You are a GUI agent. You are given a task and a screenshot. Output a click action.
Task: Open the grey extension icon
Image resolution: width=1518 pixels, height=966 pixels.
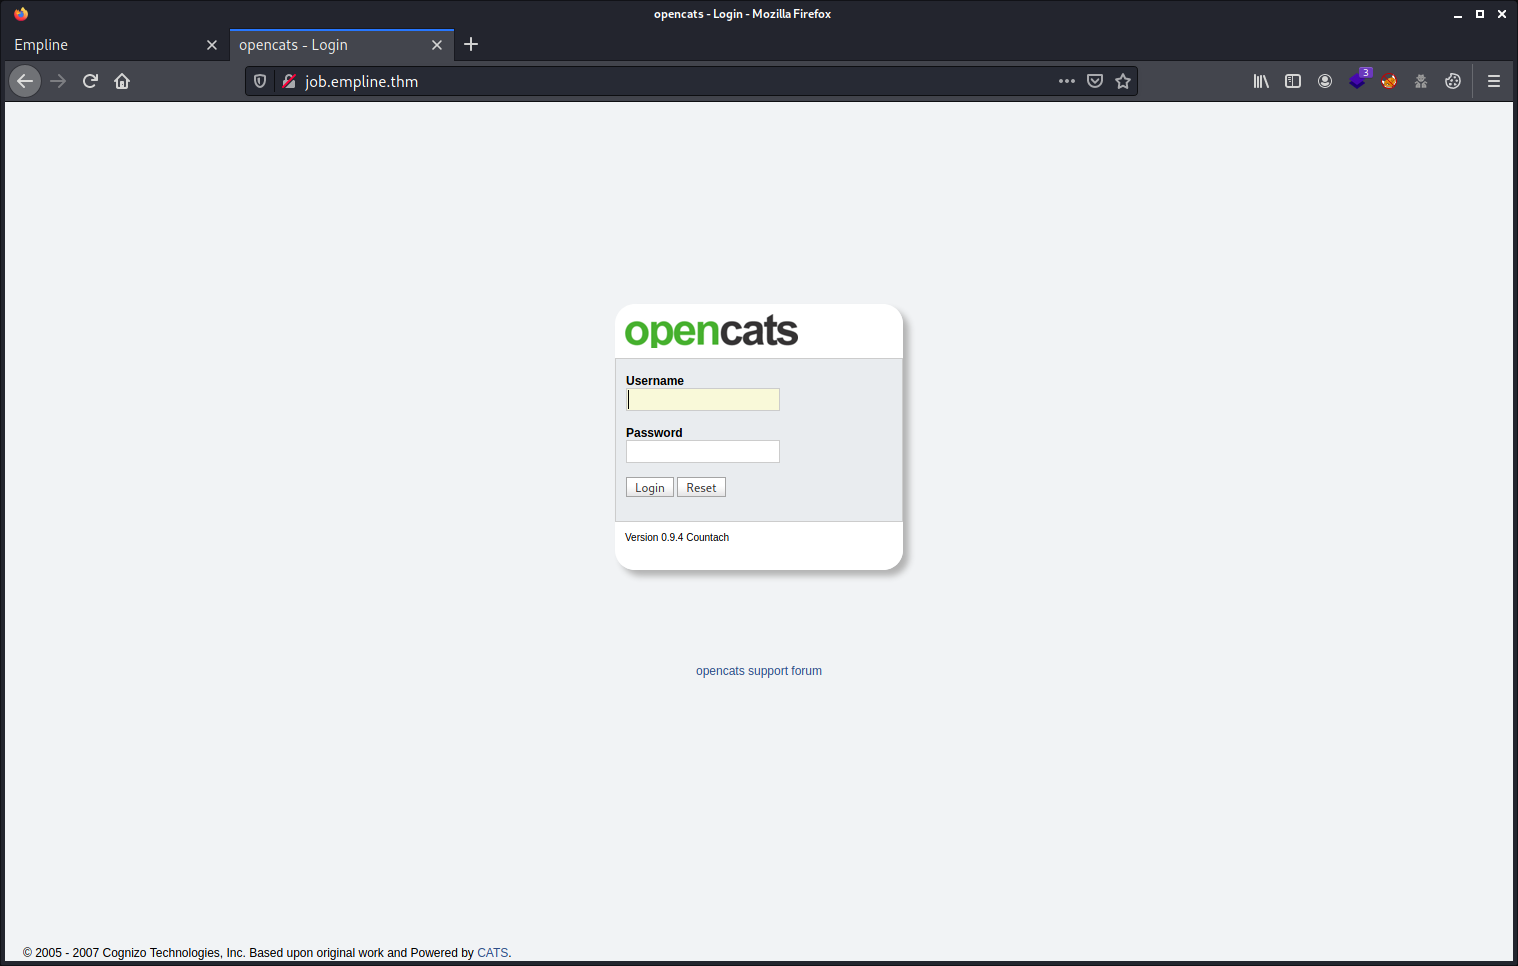(1421, 81)
